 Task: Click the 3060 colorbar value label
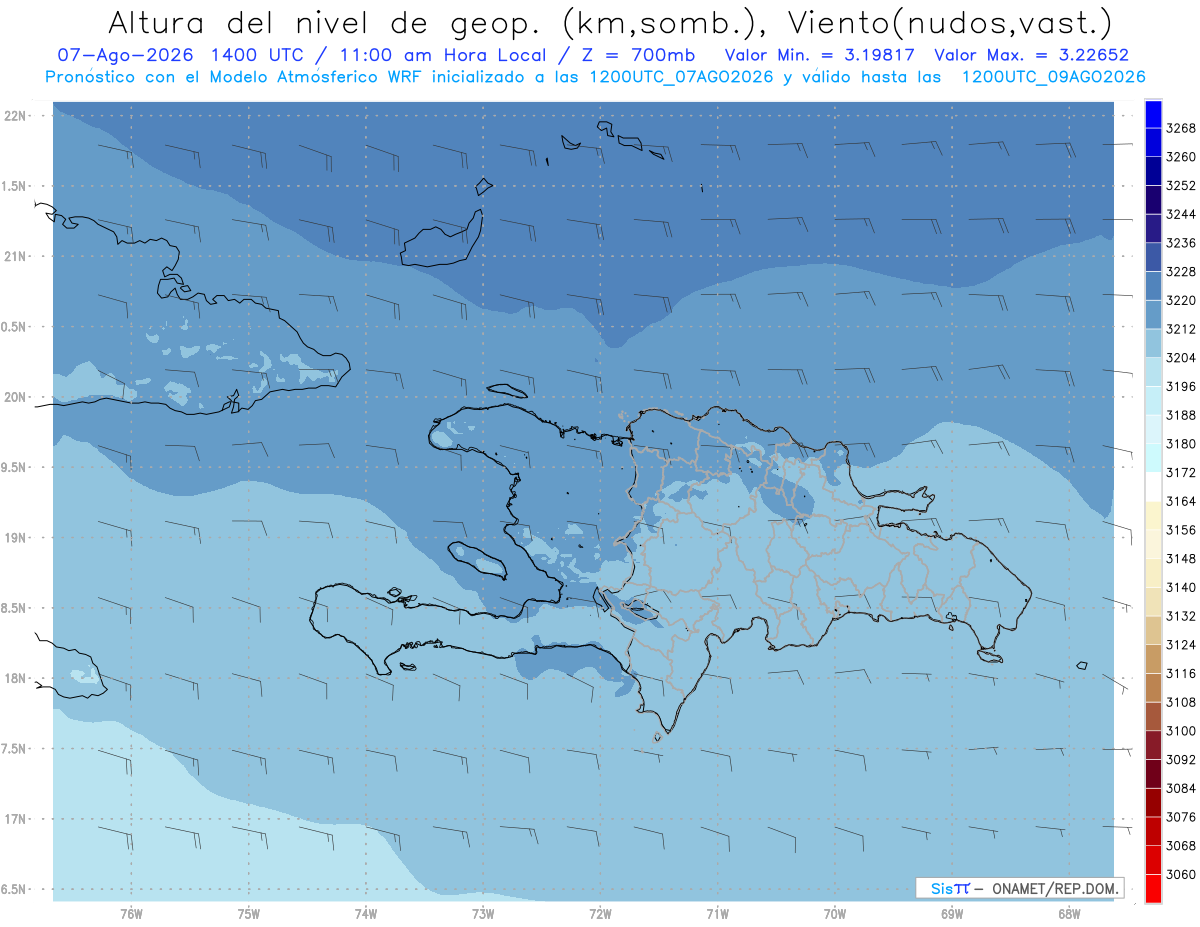click(1181, 874)
